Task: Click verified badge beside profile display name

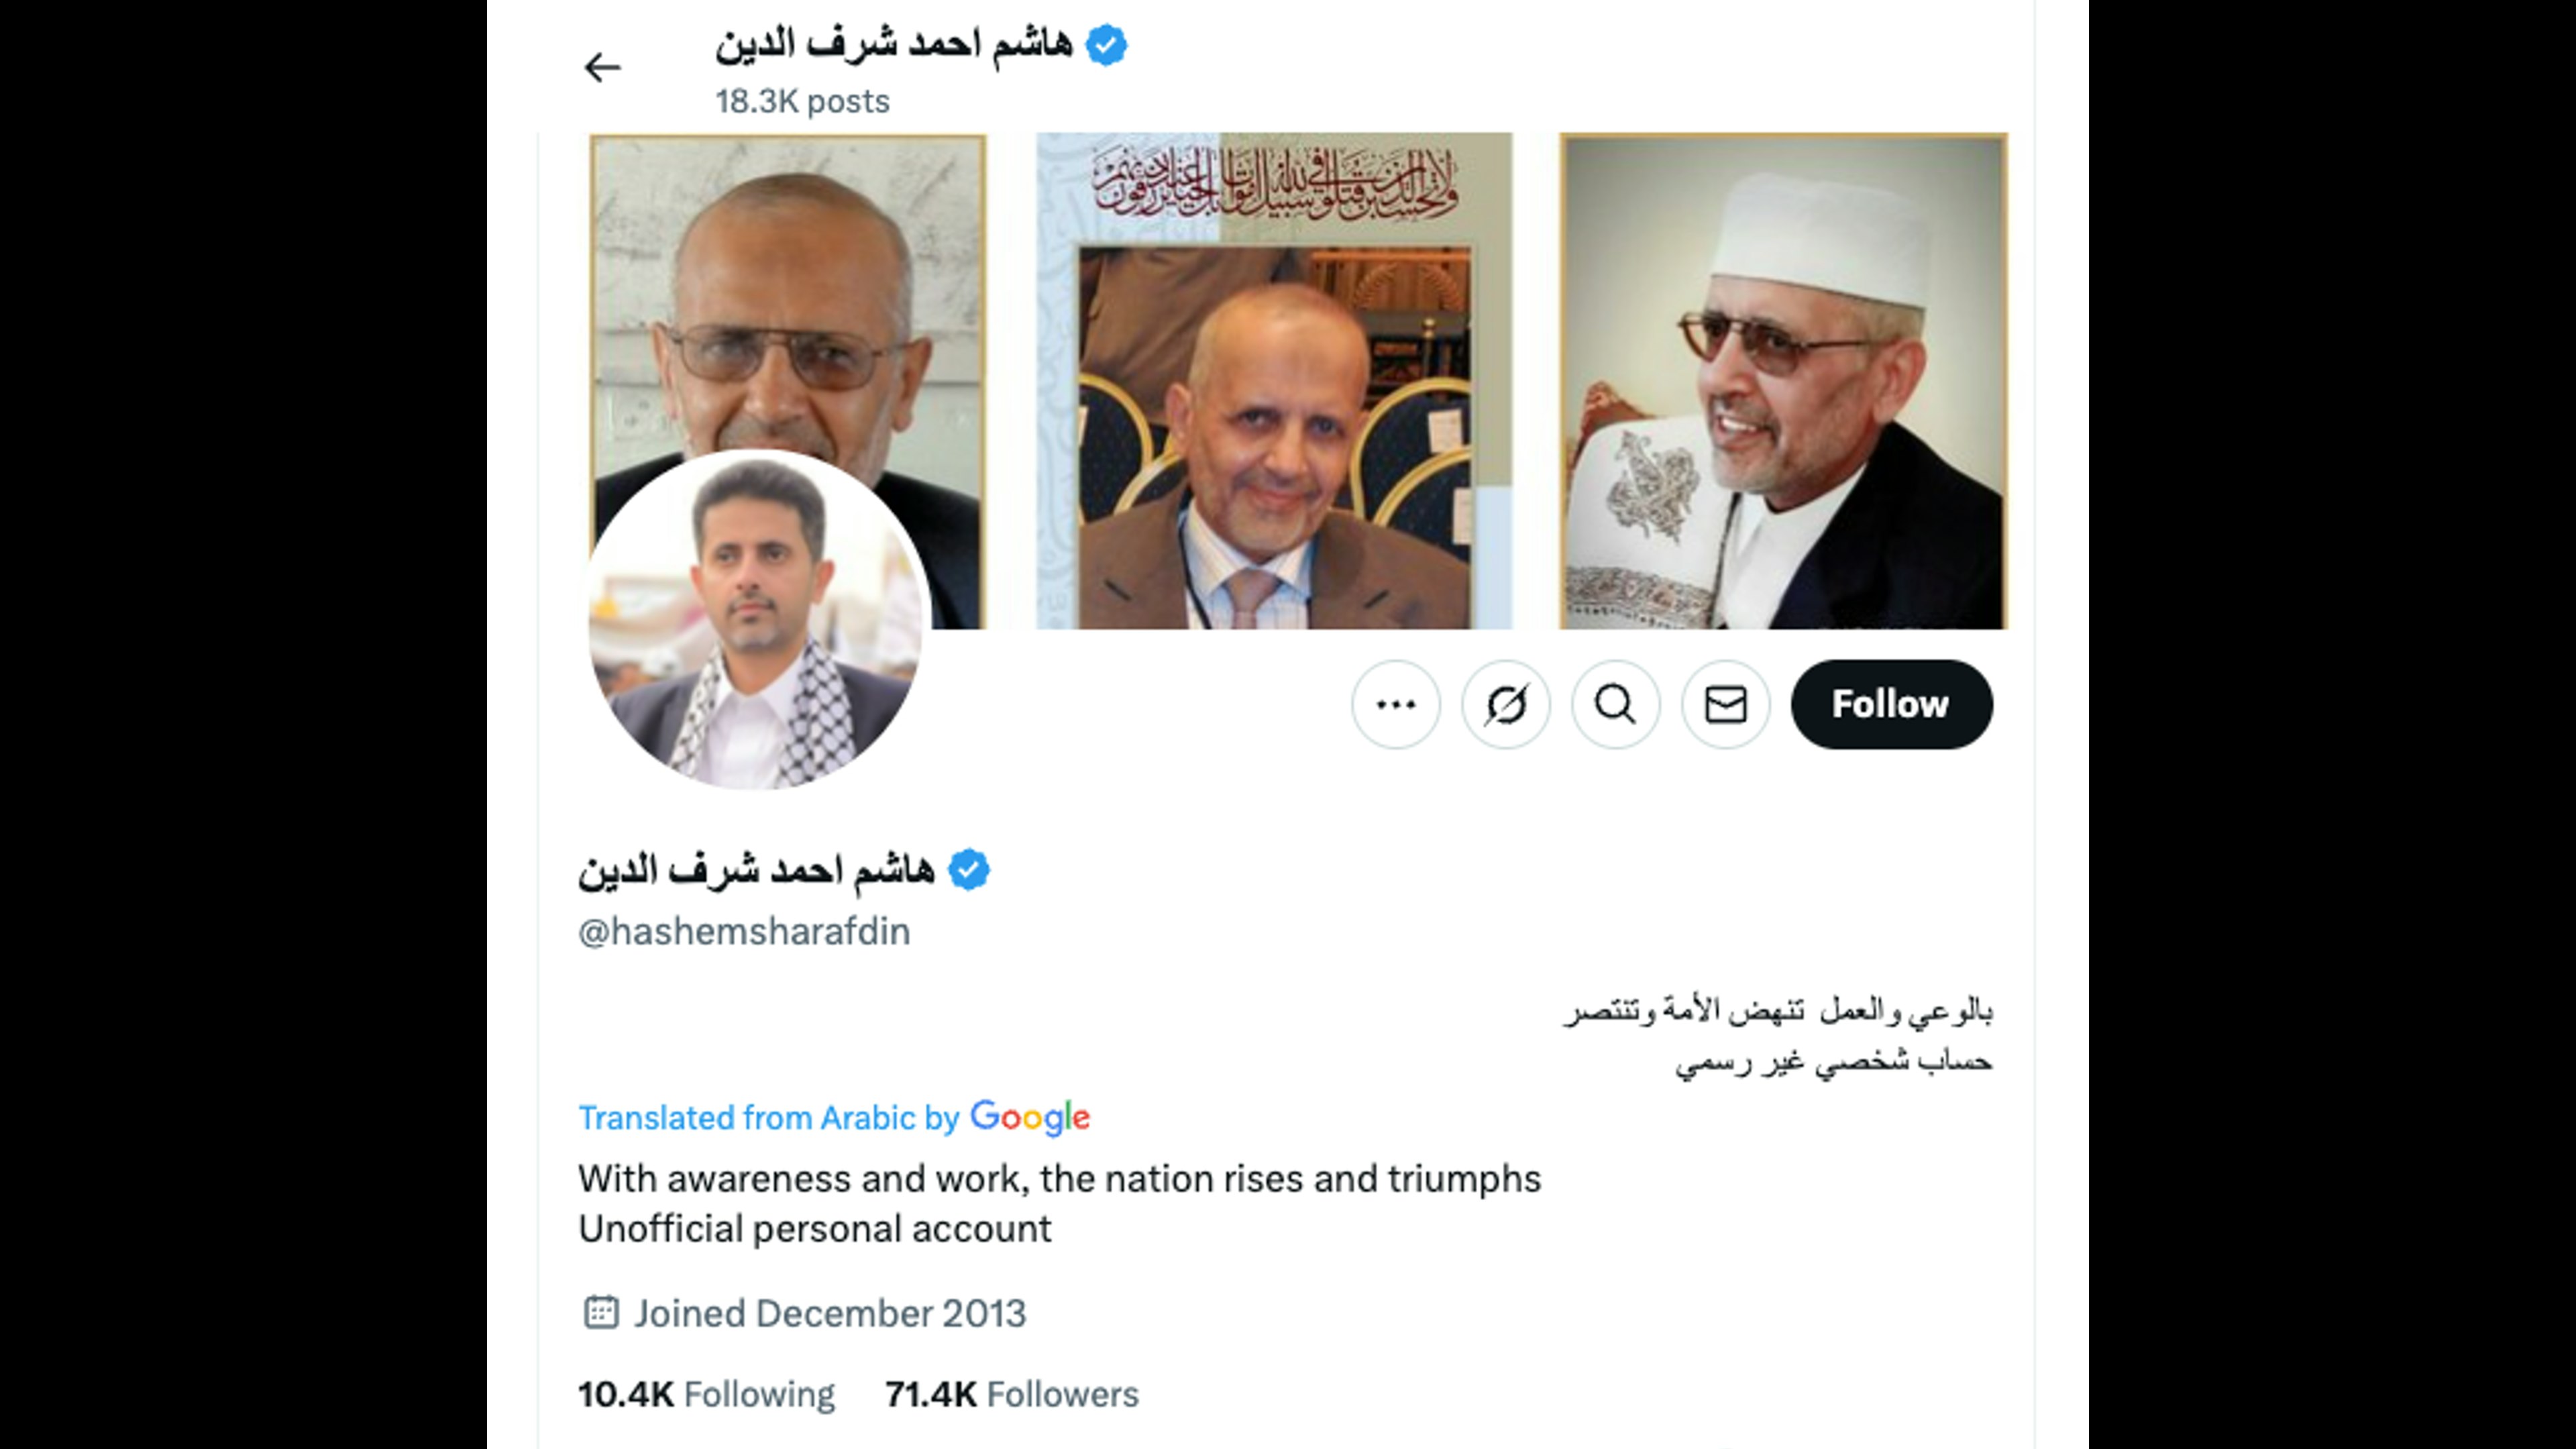Action: coord(969,870)
